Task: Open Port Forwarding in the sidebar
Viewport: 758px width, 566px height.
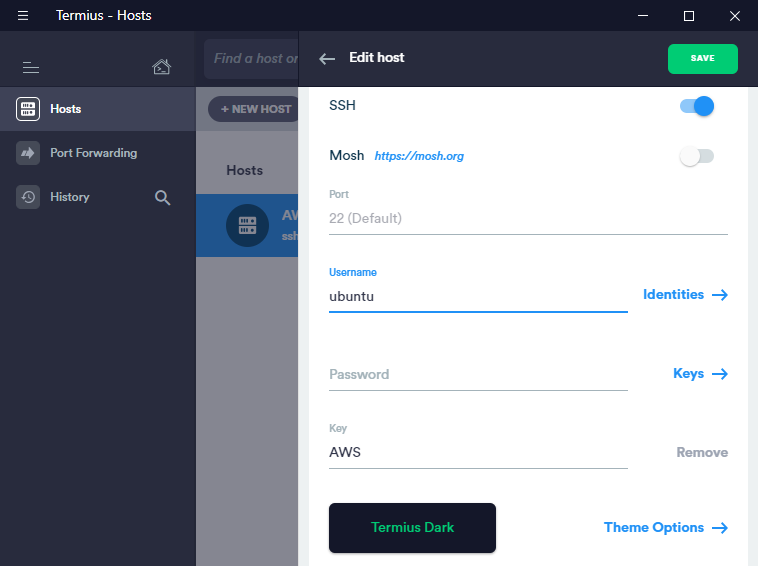Action: [98, 153]
